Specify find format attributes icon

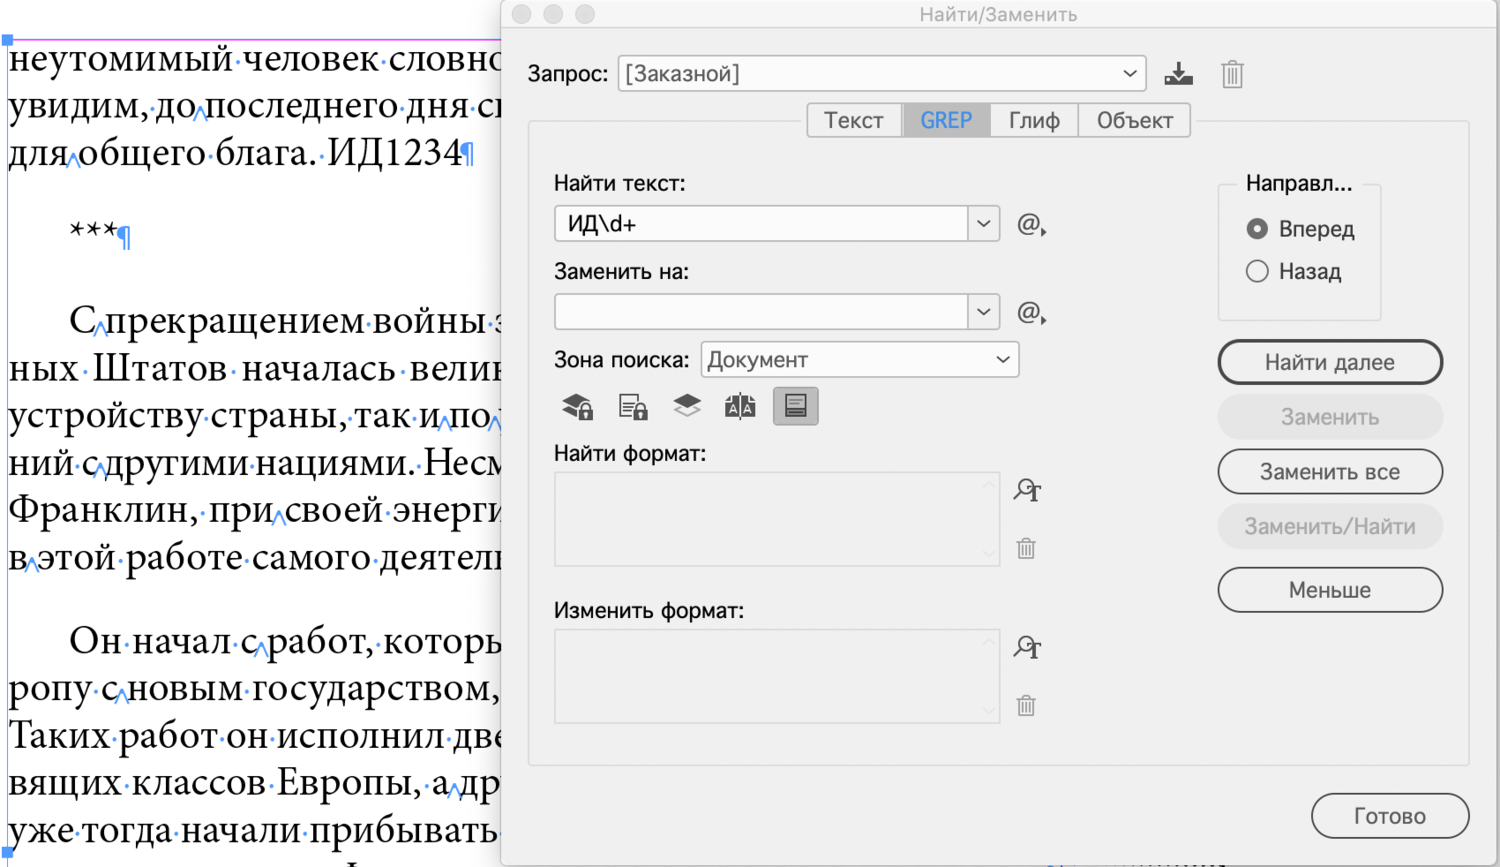[1027, 490]
